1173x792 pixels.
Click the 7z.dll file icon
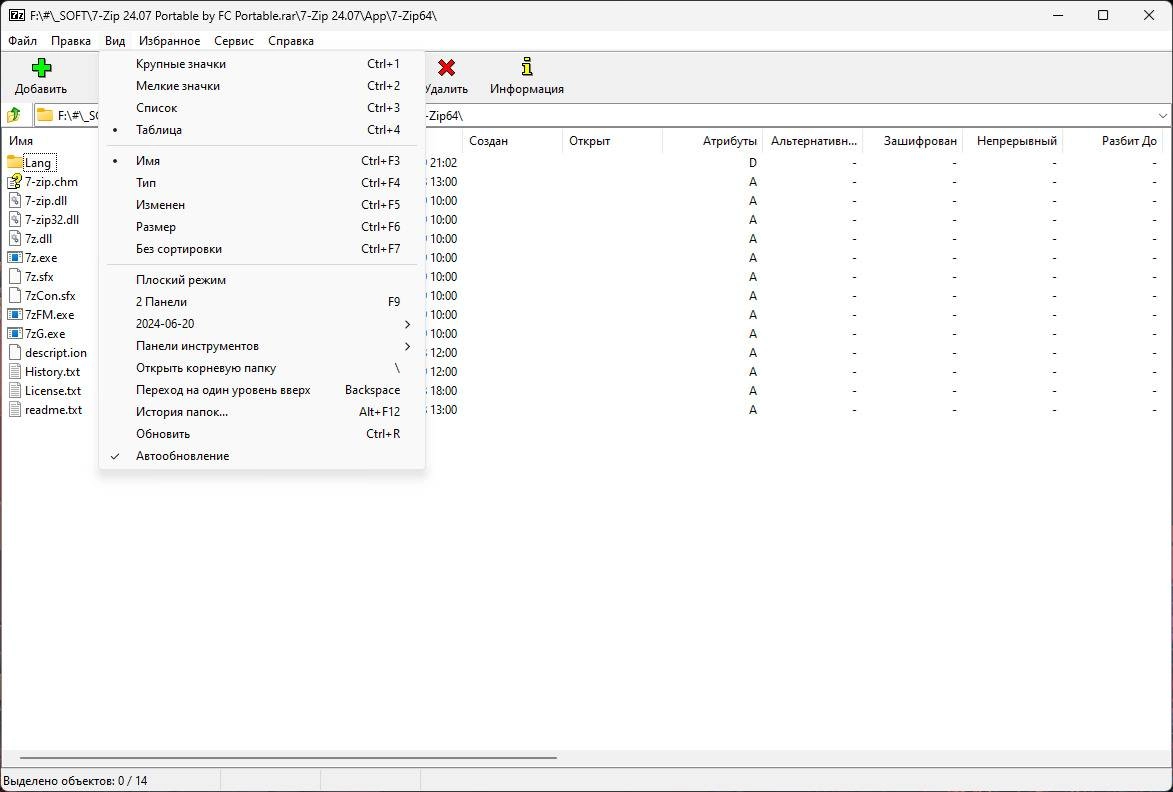15,239
